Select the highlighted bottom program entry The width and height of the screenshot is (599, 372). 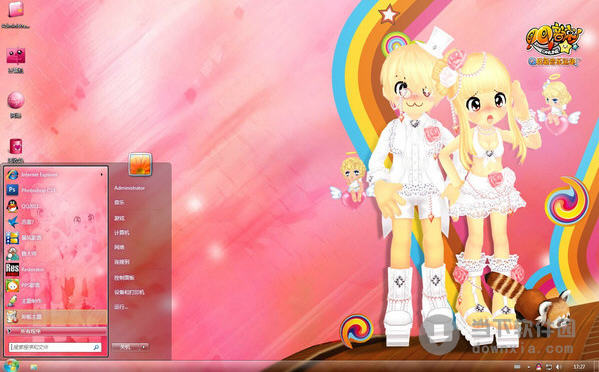point(55,317)
